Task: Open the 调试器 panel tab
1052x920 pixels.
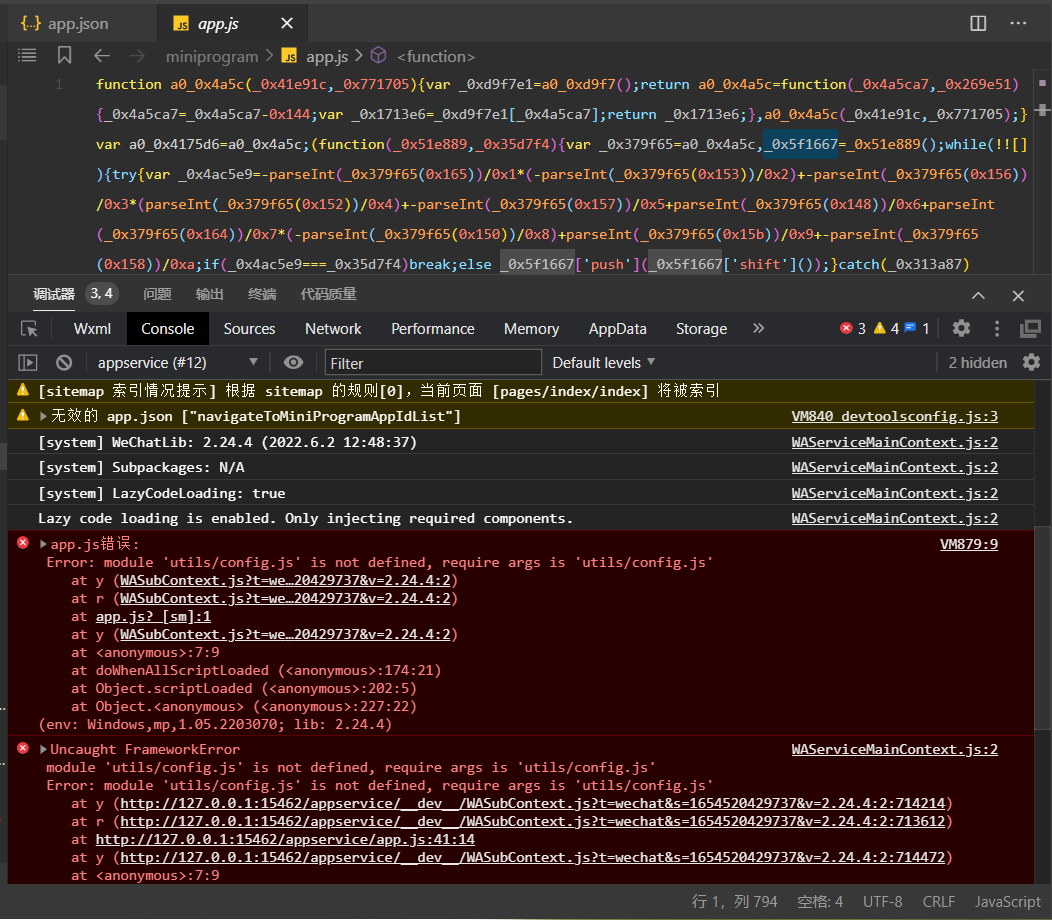Action: (54, 295)
